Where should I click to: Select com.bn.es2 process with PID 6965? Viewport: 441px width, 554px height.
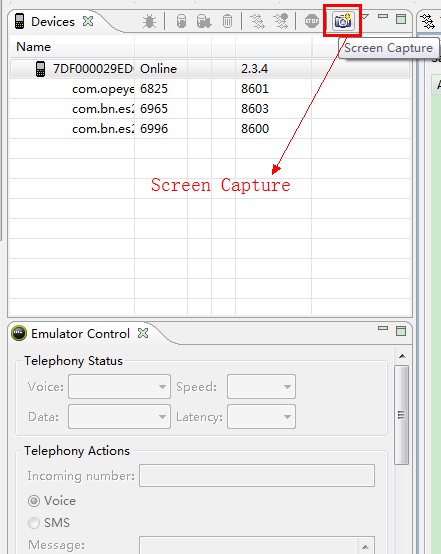coord(210,109)
